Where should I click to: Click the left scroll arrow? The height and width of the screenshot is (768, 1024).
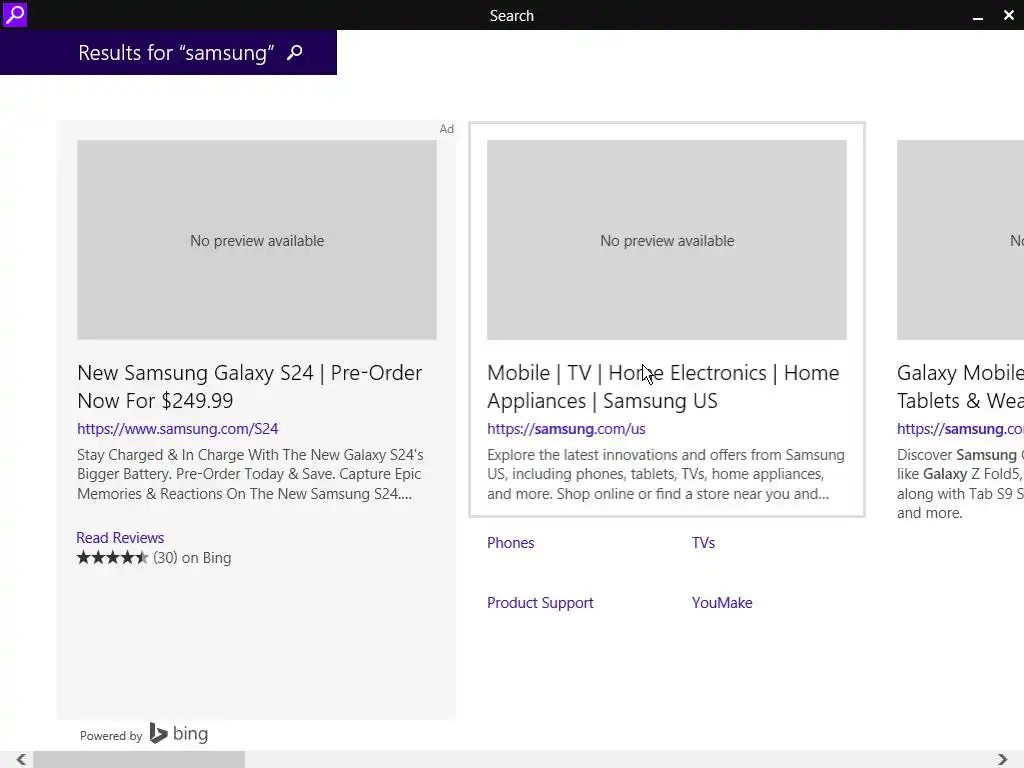[20, 760]
